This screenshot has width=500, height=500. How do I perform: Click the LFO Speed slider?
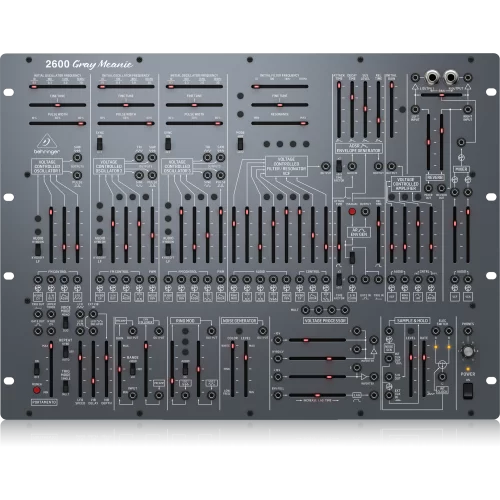[x=80, y=369]
